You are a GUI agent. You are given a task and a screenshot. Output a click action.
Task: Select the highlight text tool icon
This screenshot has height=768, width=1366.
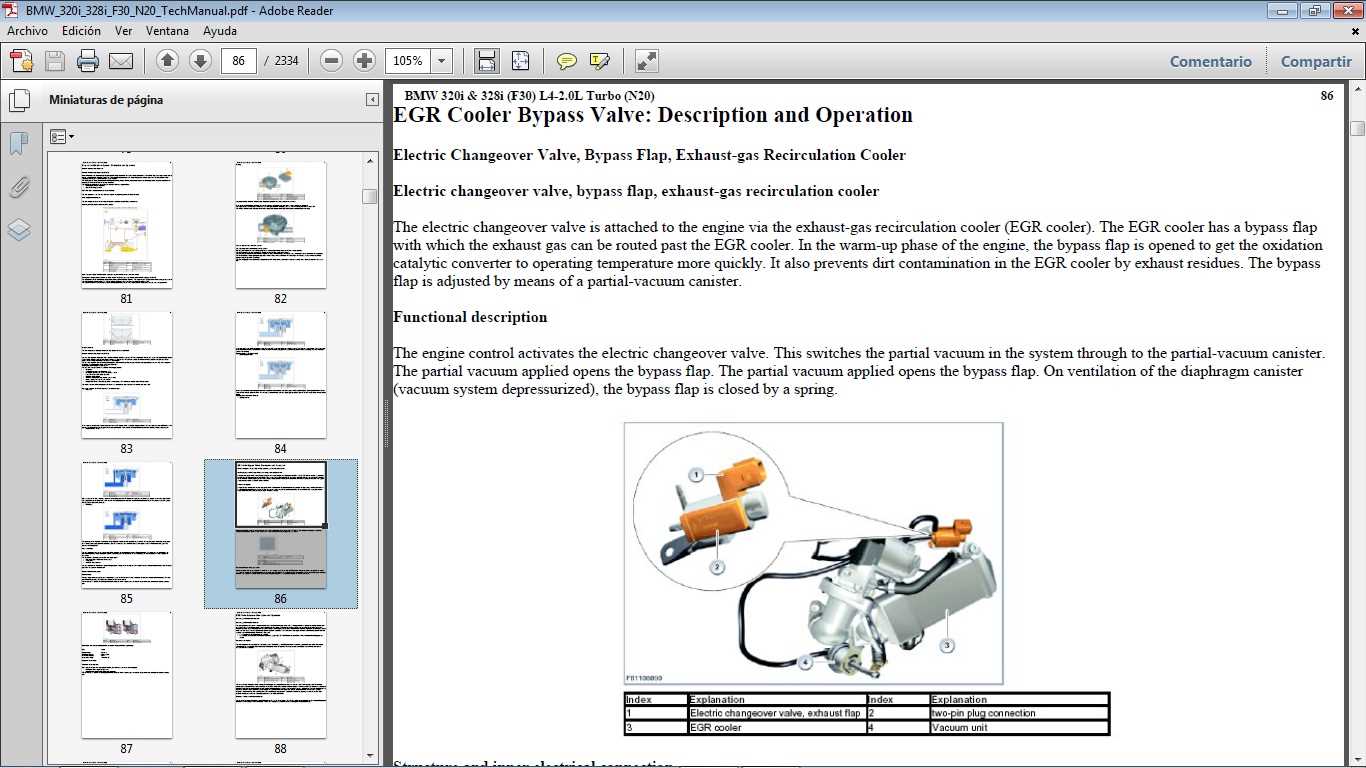click(600, 61)
